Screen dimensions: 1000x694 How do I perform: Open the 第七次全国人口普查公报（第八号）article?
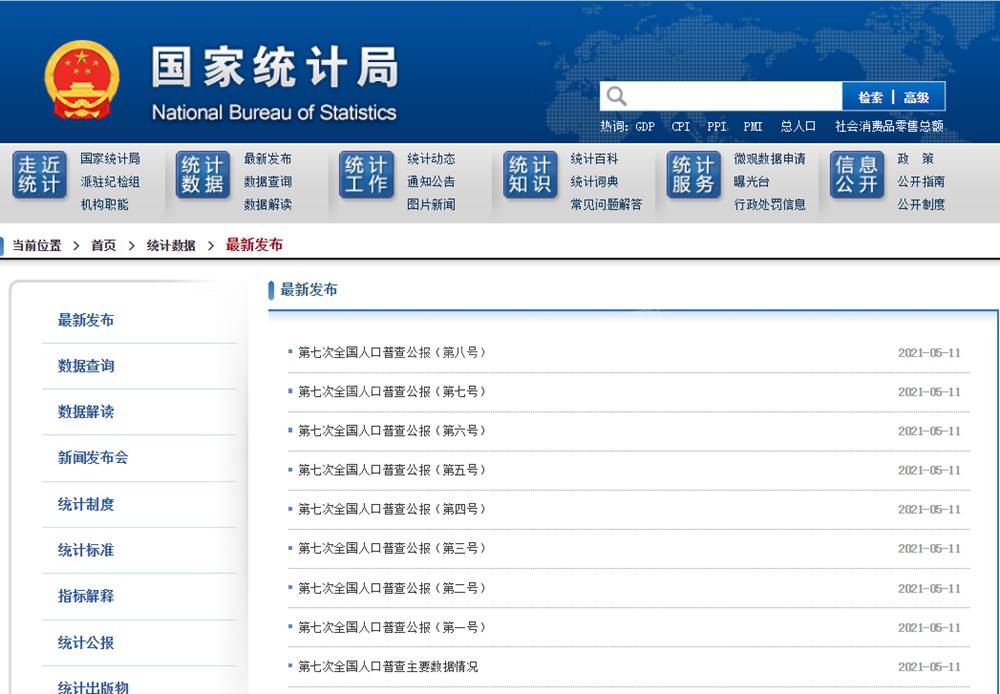click(x=392, y=353)
